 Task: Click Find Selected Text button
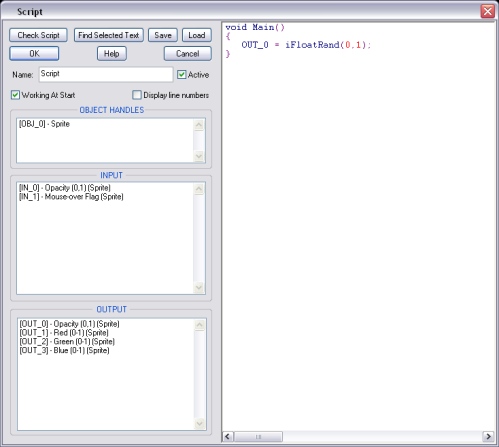pyautogui.click(x=109, y=35)
